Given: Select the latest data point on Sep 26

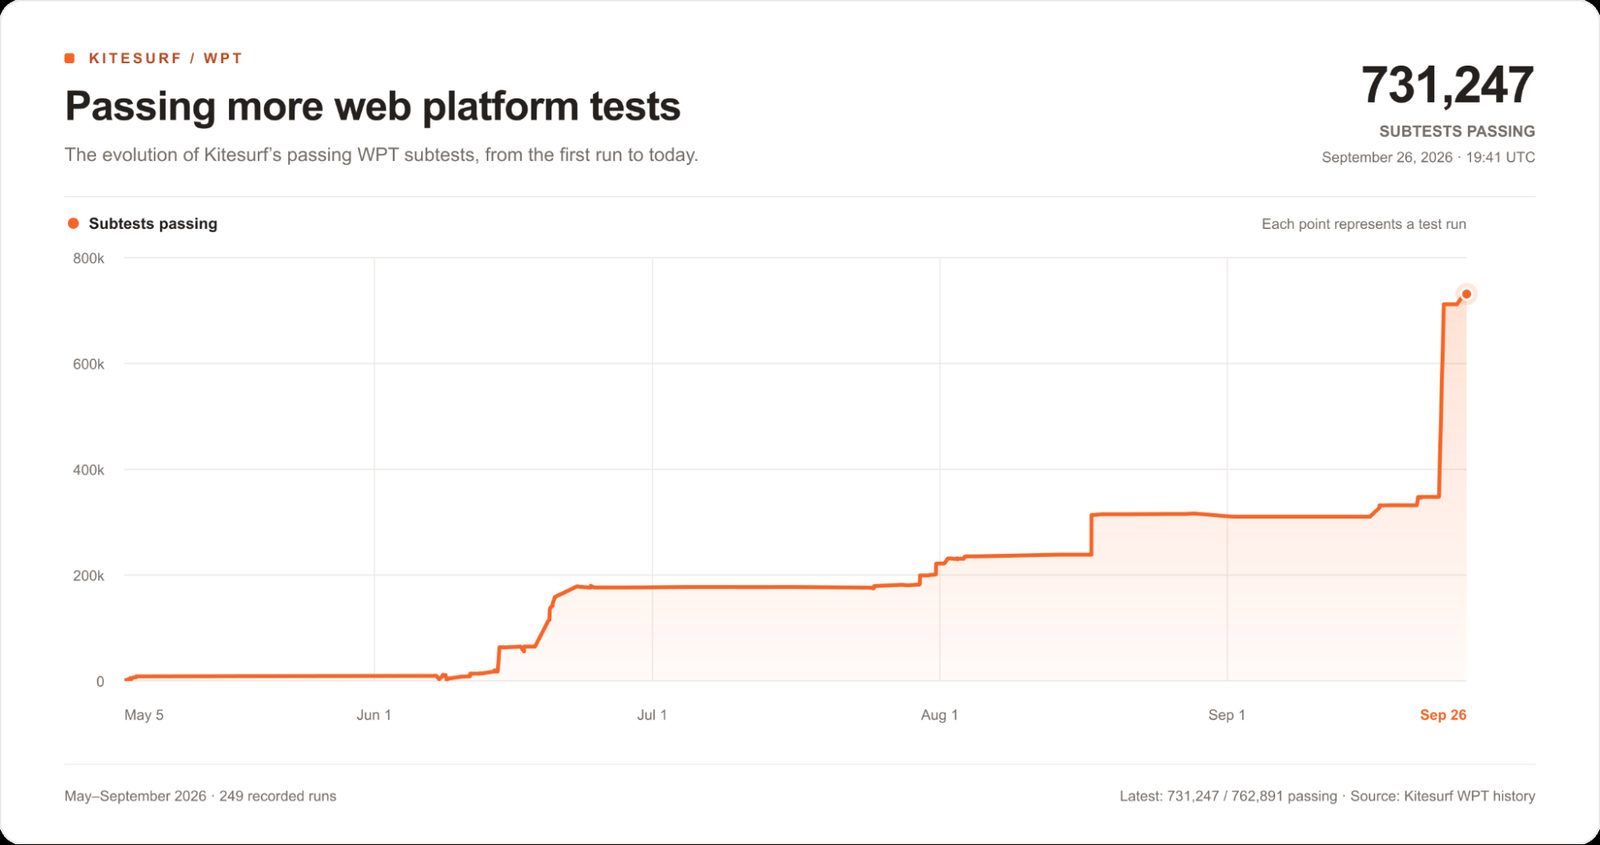Looking at the screenshot, I should (1466, 294).
